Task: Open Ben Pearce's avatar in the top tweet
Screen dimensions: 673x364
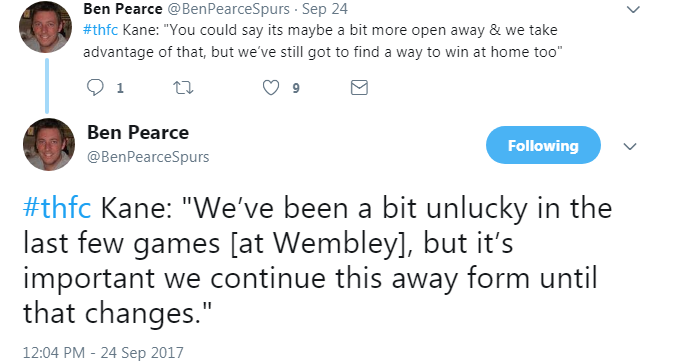Action: pos(45,27)
